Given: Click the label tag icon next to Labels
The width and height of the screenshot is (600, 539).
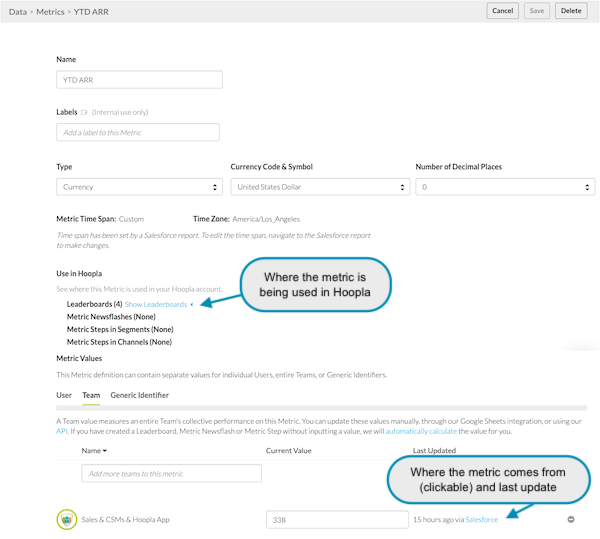Looking at the screenshot, I should [84, 112].
